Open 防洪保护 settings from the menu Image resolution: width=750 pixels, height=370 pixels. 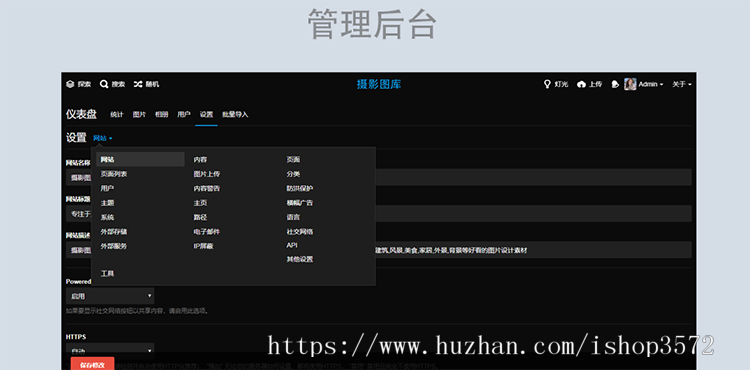[x=300, y=188]
